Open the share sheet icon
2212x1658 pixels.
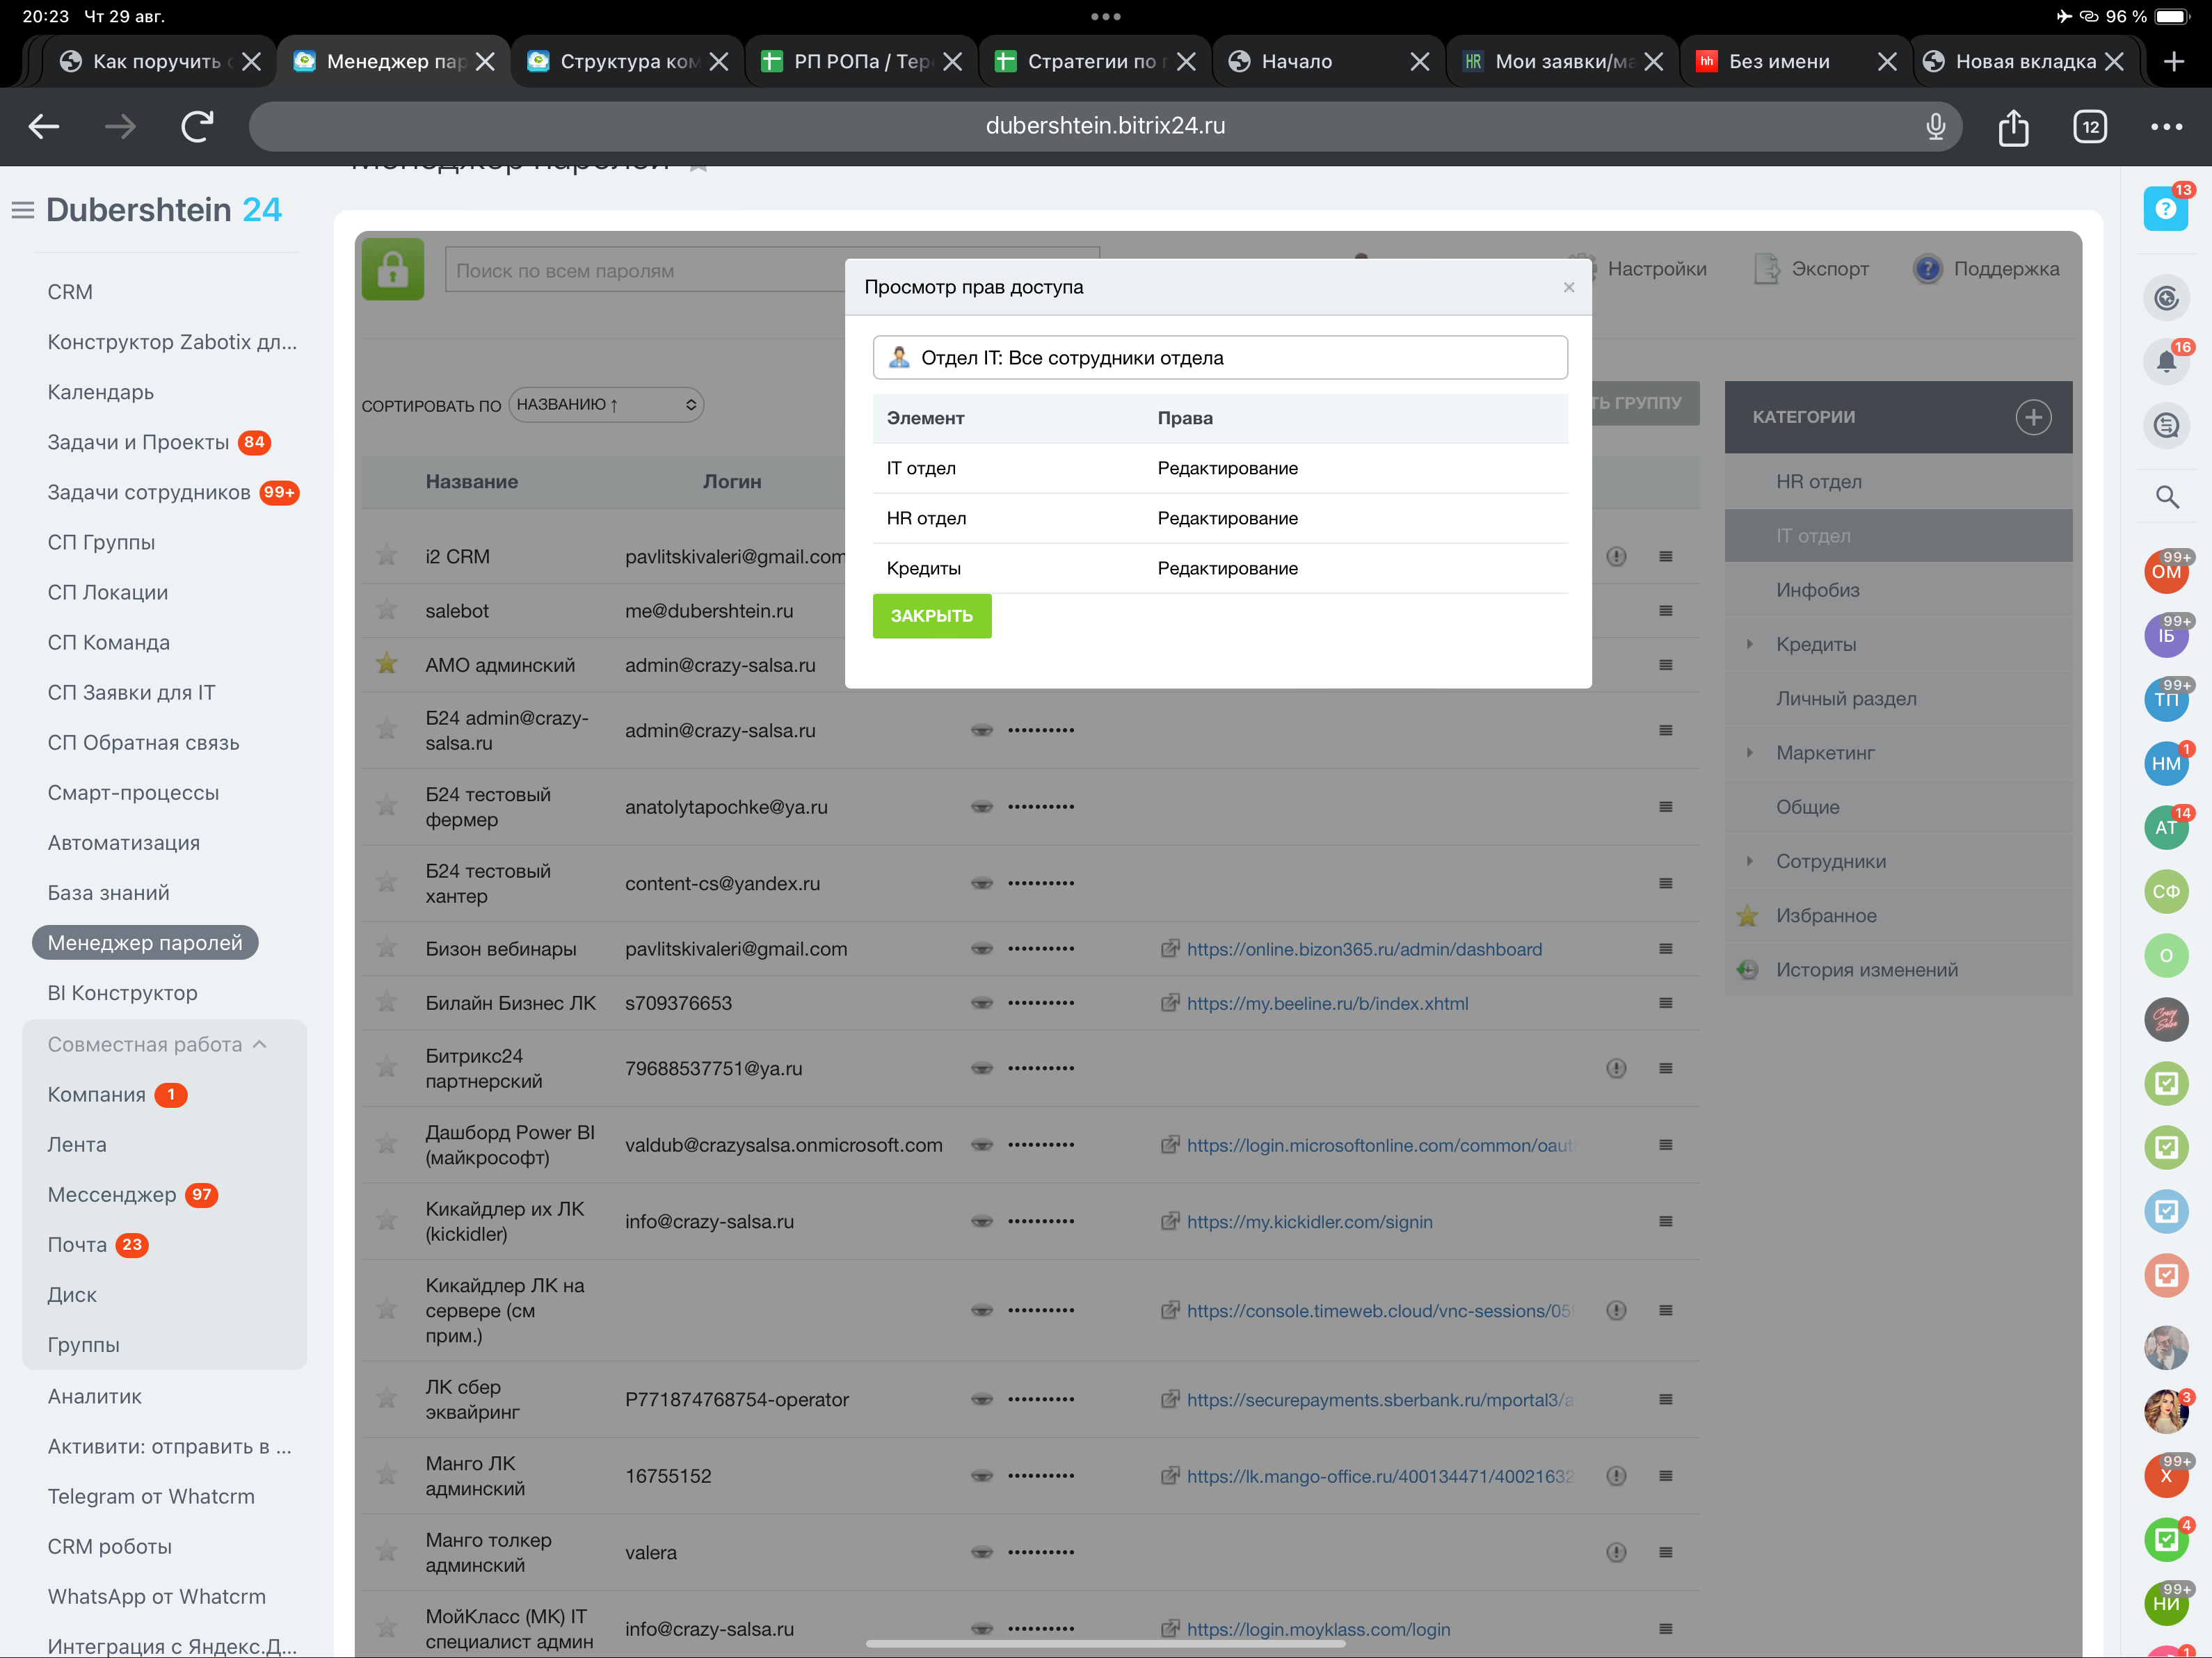point(2013,126)
